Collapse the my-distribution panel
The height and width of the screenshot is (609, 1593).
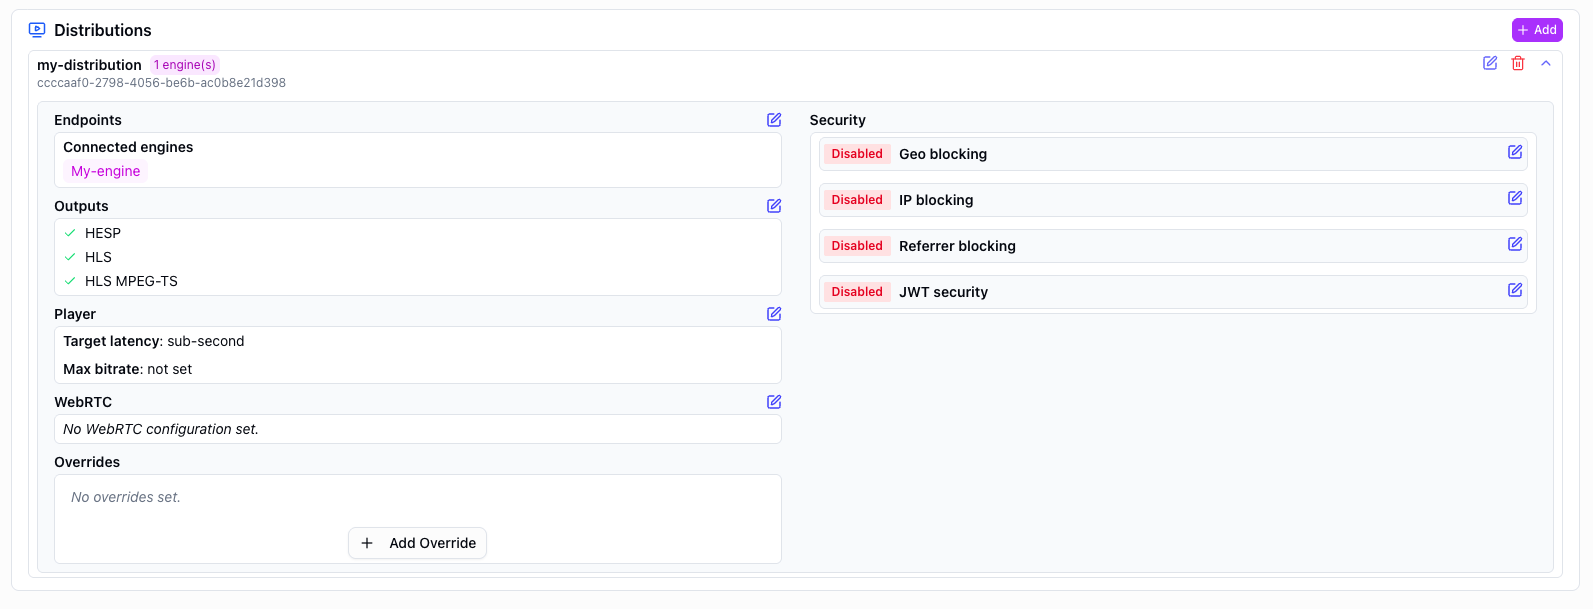(1546, 63)
